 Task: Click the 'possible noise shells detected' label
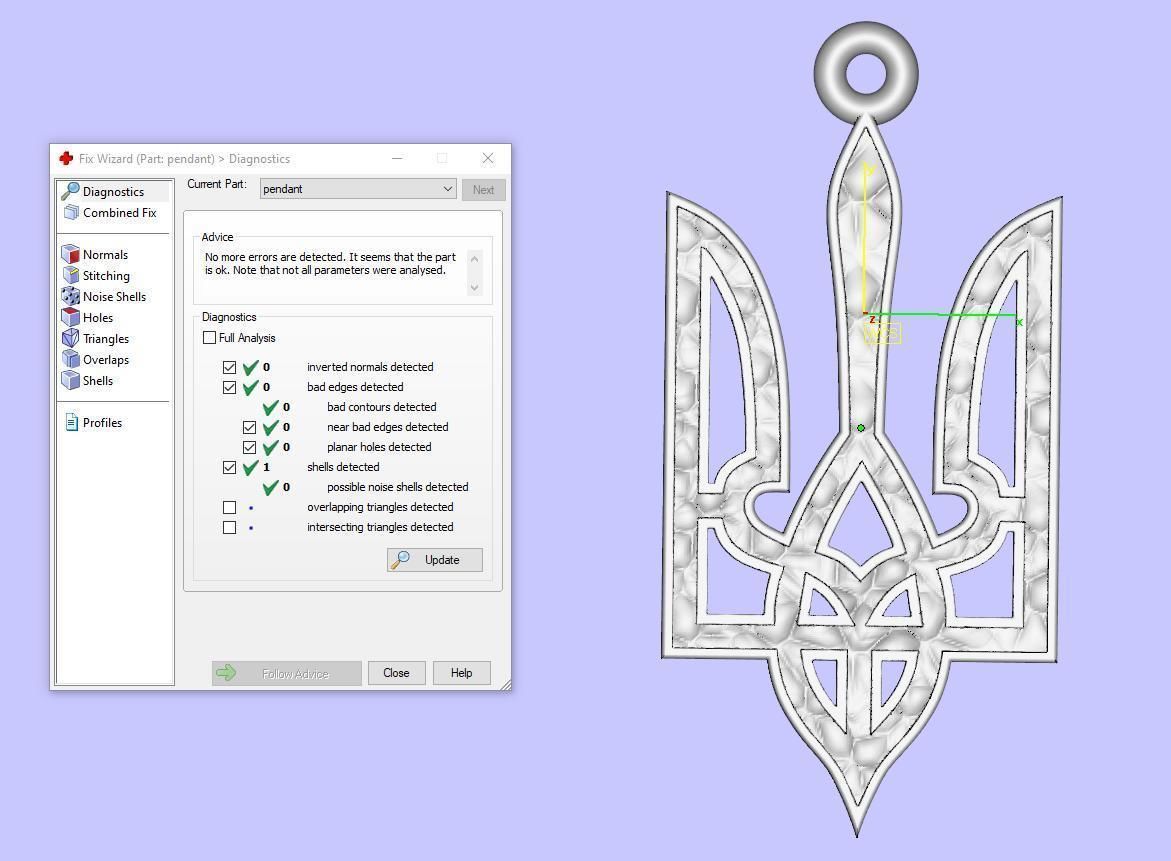[398, 487]
